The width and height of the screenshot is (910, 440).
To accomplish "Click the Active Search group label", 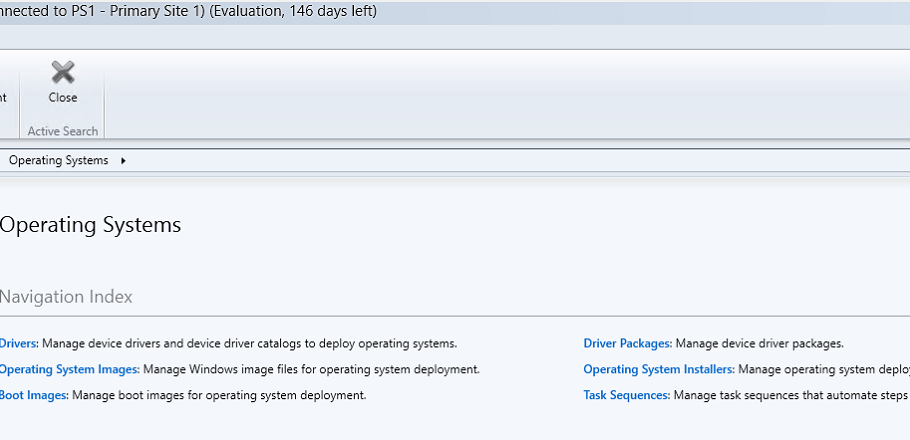I will click(63, 131).
